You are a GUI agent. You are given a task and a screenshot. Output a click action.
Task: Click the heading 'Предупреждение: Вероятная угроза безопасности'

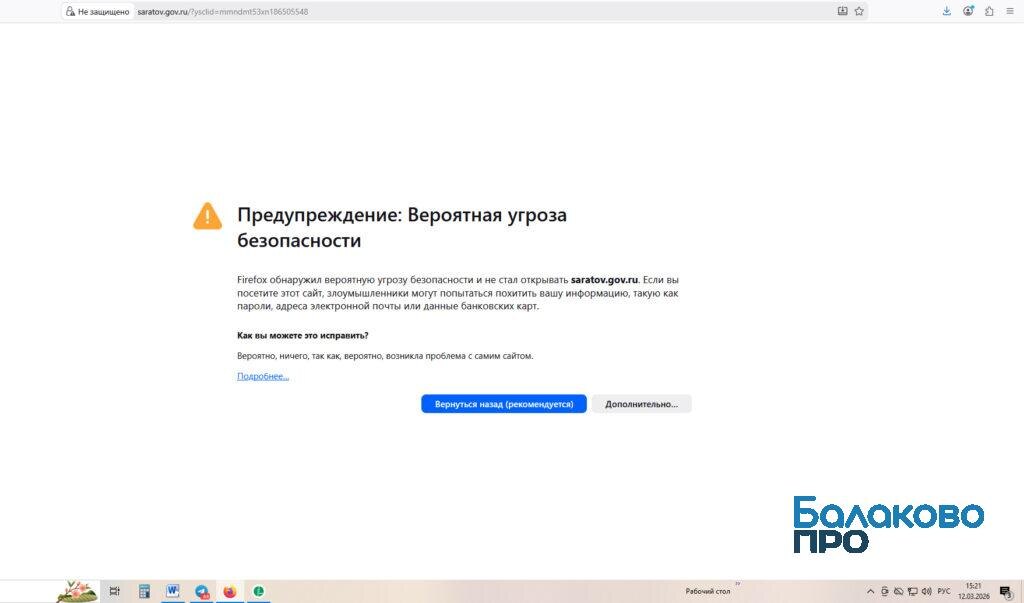pos(402,227)
